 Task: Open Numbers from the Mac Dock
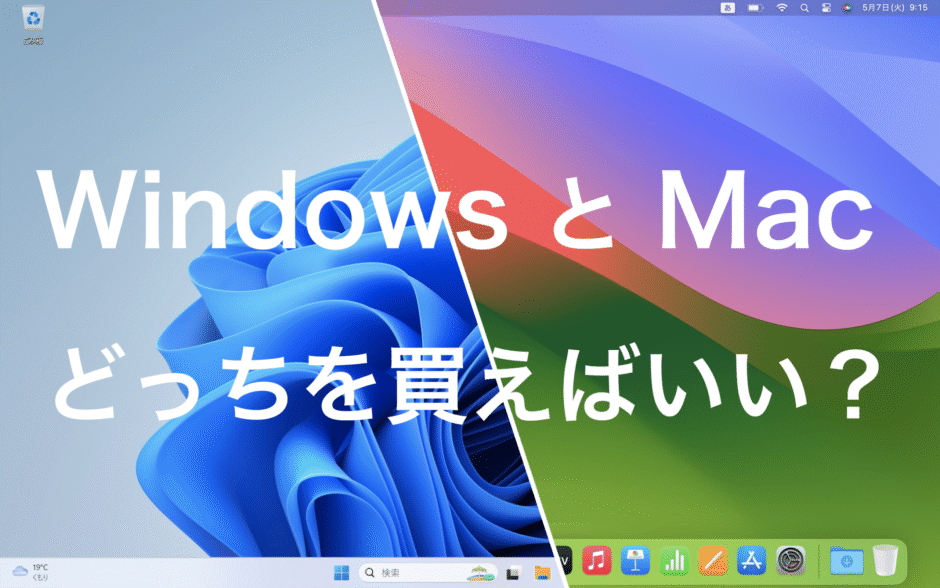pyautogui.click(x=674, y=560)
